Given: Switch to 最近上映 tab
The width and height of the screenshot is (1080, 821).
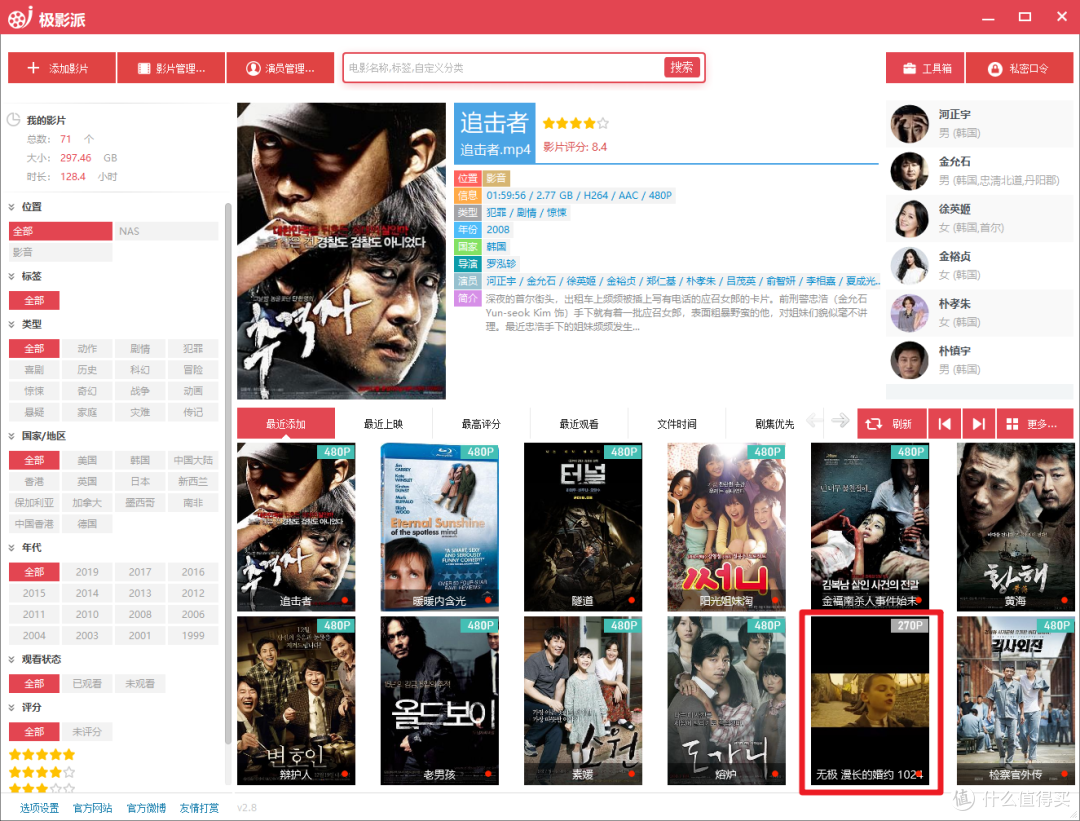Looking at the screenshot, I should click(x=384, y=424).
